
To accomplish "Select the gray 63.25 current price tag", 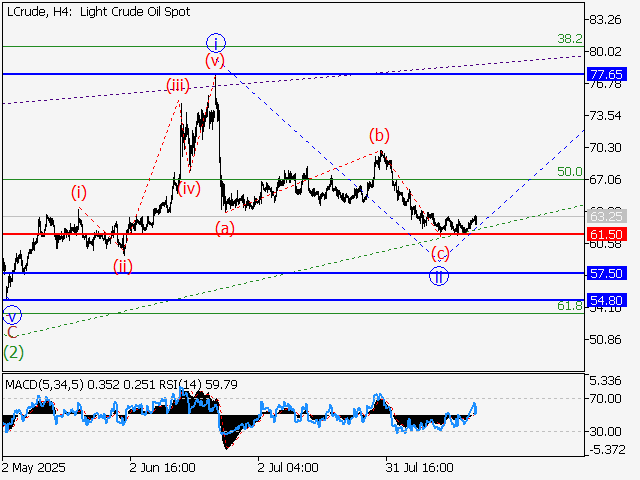I will click(607, 216).
